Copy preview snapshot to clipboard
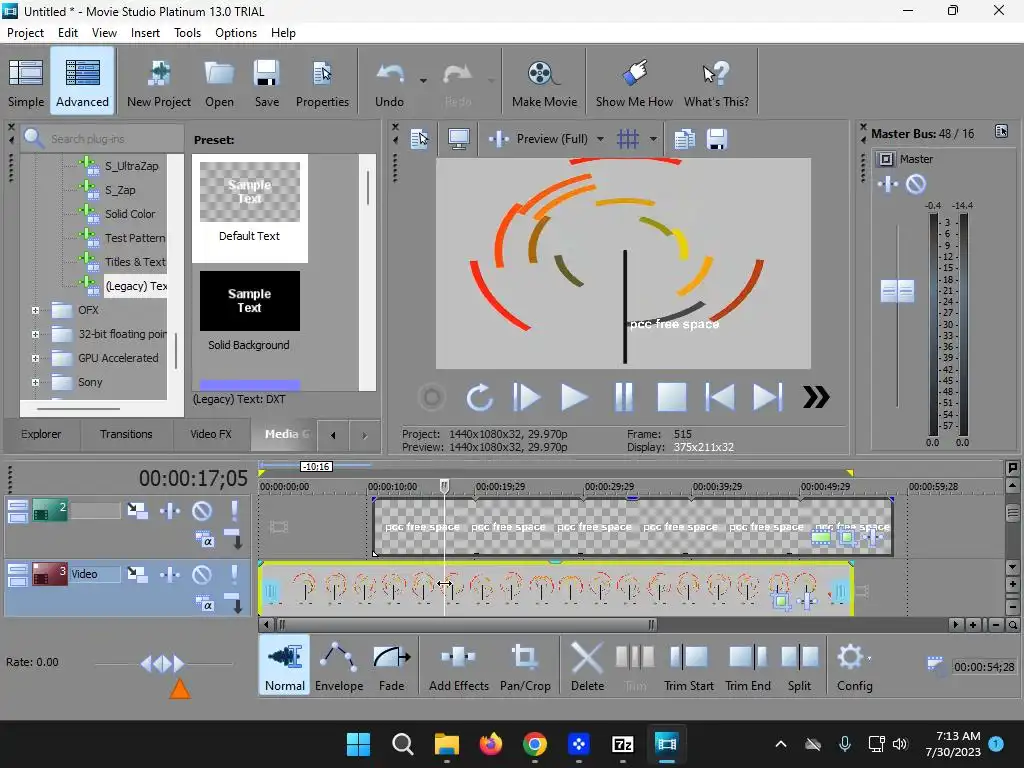Viewport: 1024px width, 768px height. pos(684,138)
